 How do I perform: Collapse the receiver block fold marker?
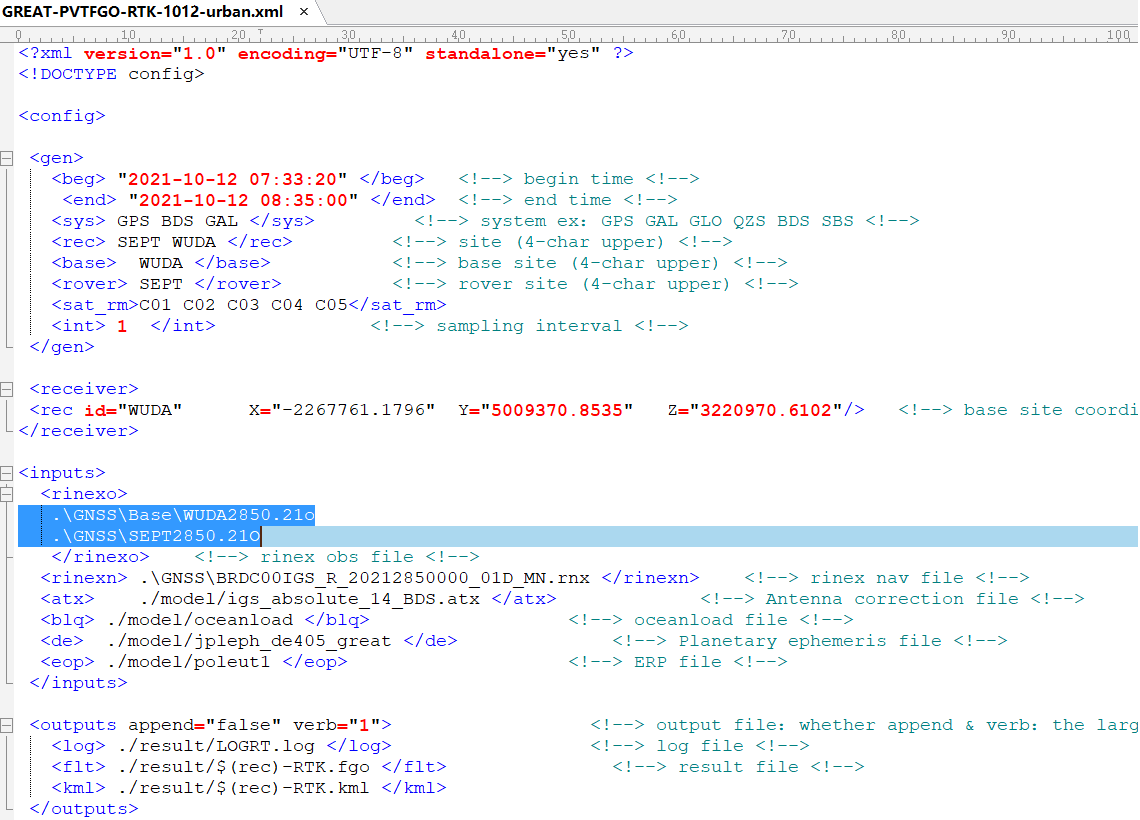click(x=8, y=389)
